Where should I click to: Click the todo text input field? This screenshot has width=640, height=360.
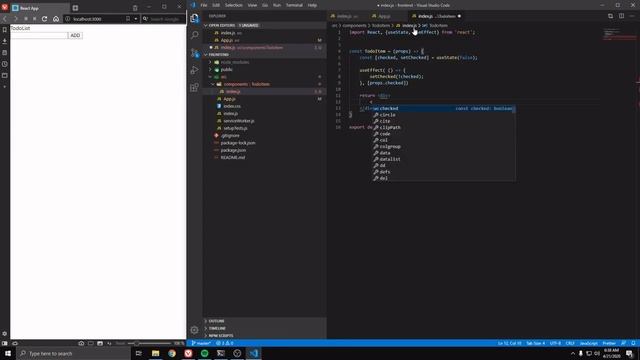coord(39,36)
